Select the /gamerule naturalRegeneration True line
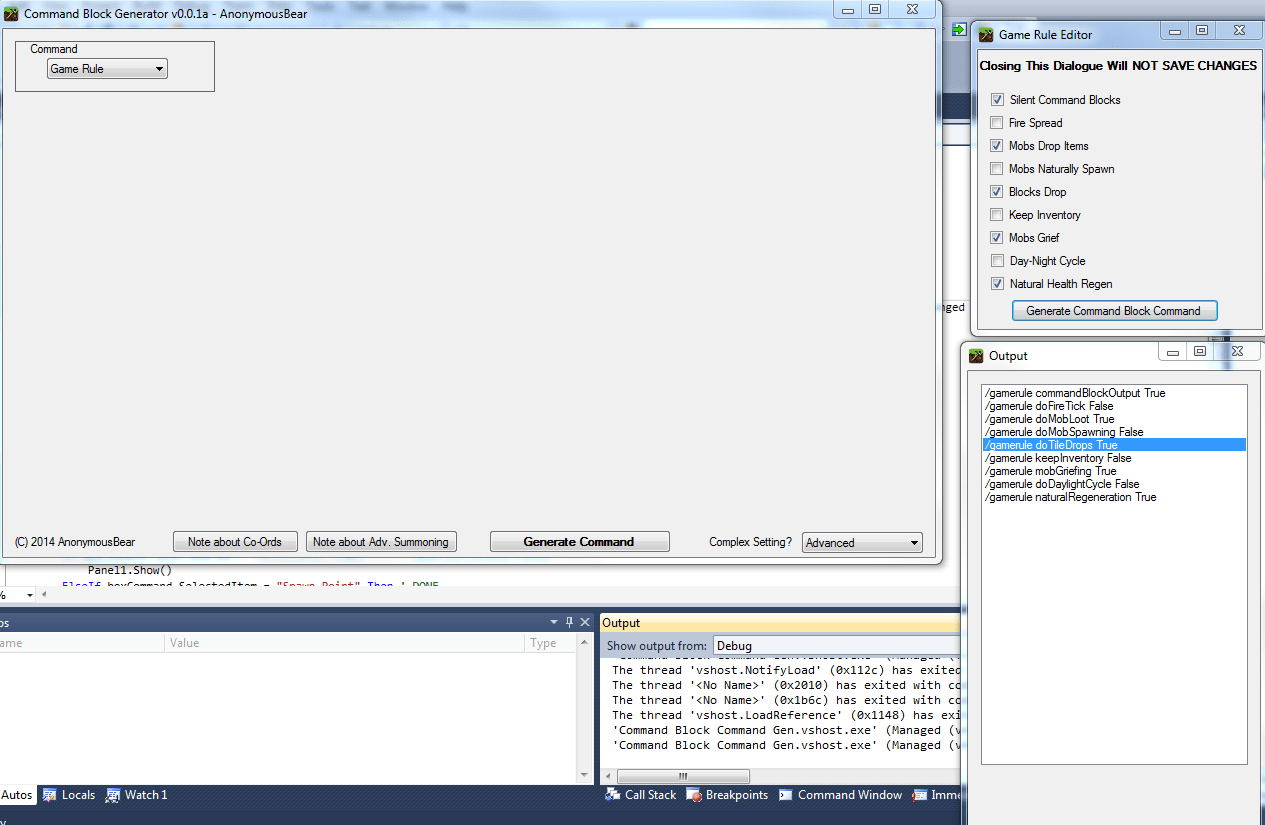Viewport: 1265px width, 825px height. 1114,497
